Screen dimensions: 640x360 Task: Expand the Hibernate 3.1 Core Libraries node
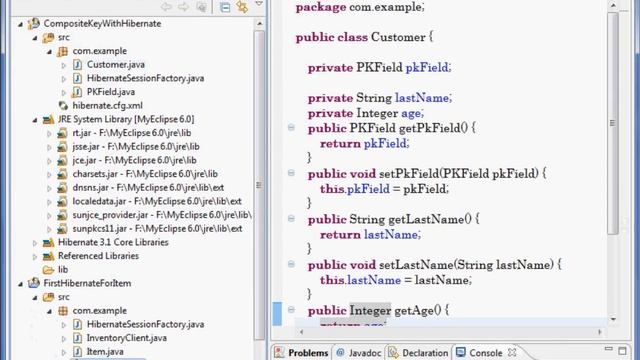click(35, 243)
